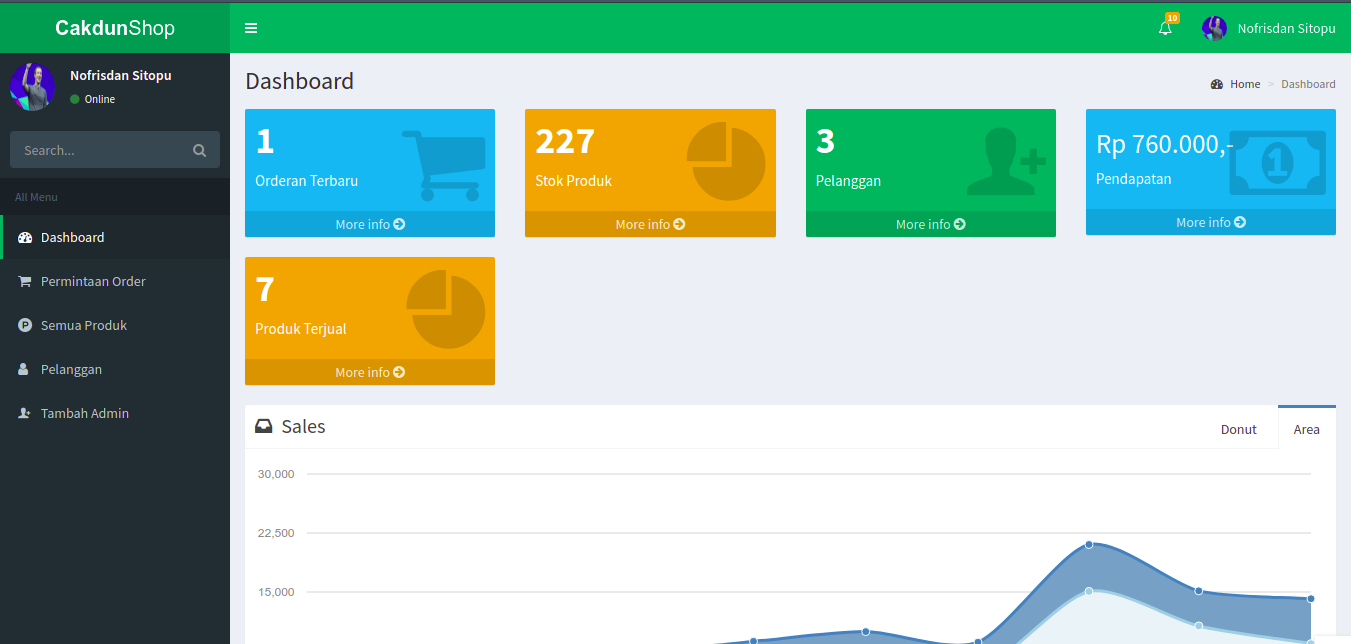Click the notification badge showing 10
This screenshot has height=644, width=1351.
(1172, 18)
